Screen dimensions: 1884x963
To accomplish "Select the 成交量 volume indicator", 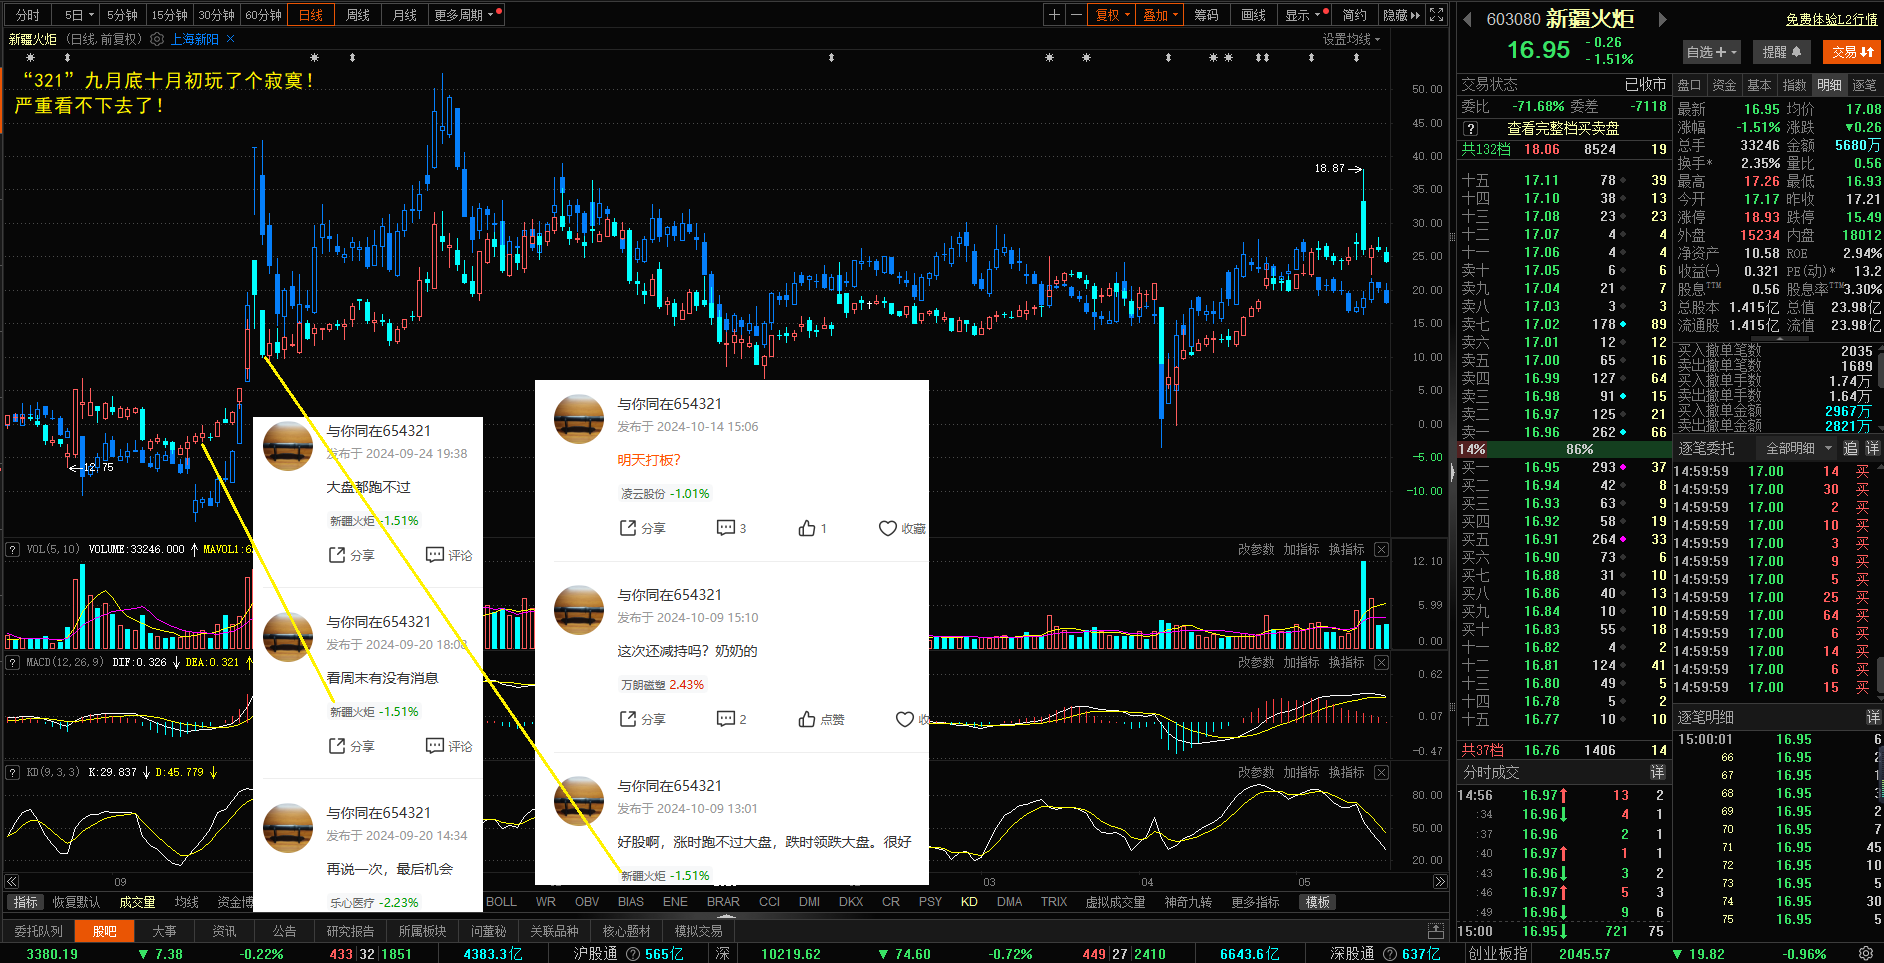I will click(137, 902).
